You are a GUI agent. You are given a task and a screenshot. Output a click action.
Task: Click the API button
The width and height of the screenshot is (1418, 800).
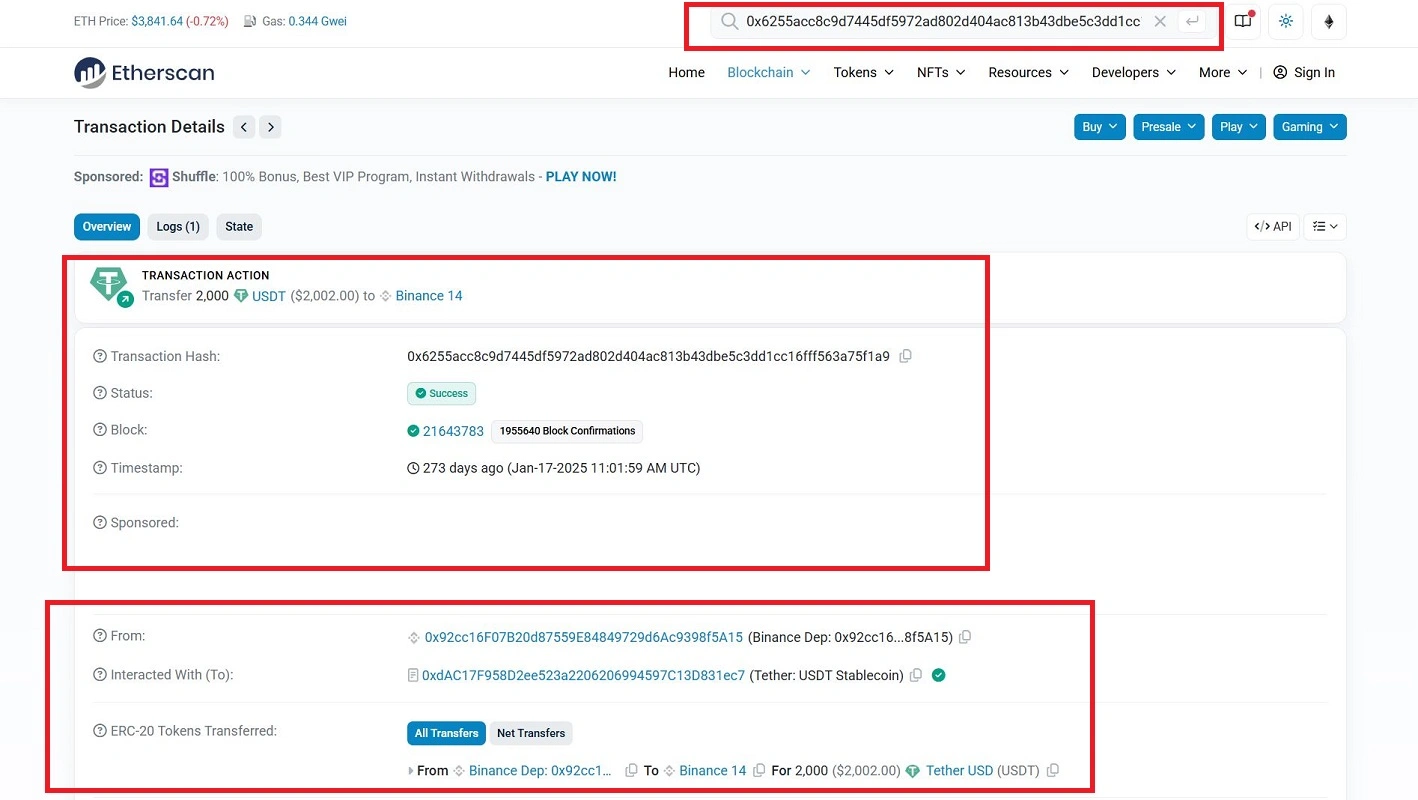(x=1273, y=227)
